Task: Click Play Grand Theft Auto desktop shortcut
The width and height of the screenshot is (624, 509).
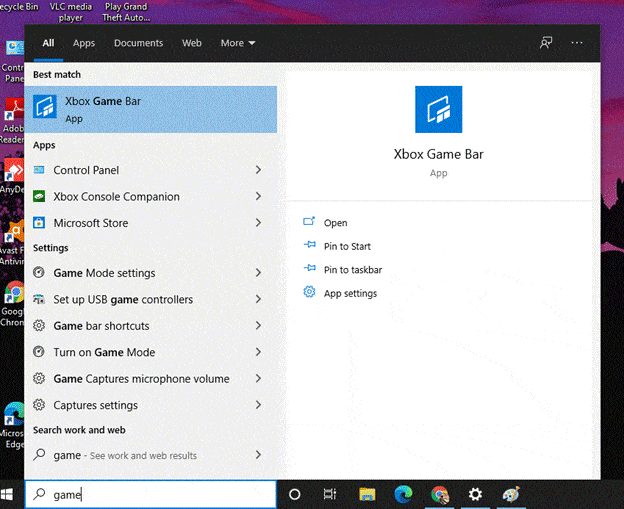Action: (x=126, y=12)
